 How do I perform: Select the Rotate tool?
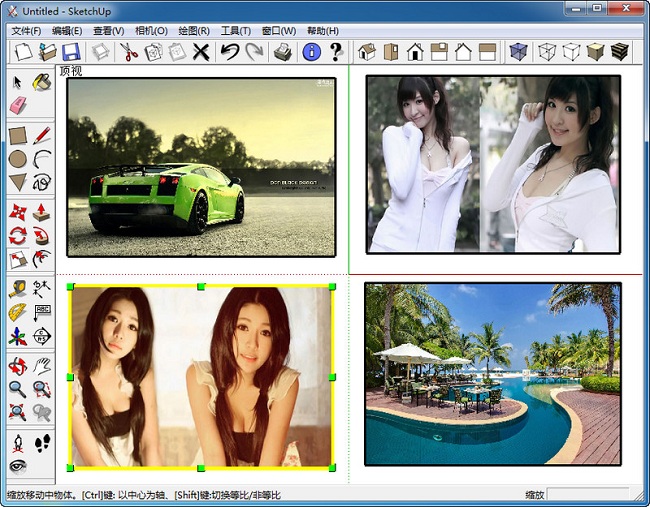[x=17, y=236]
